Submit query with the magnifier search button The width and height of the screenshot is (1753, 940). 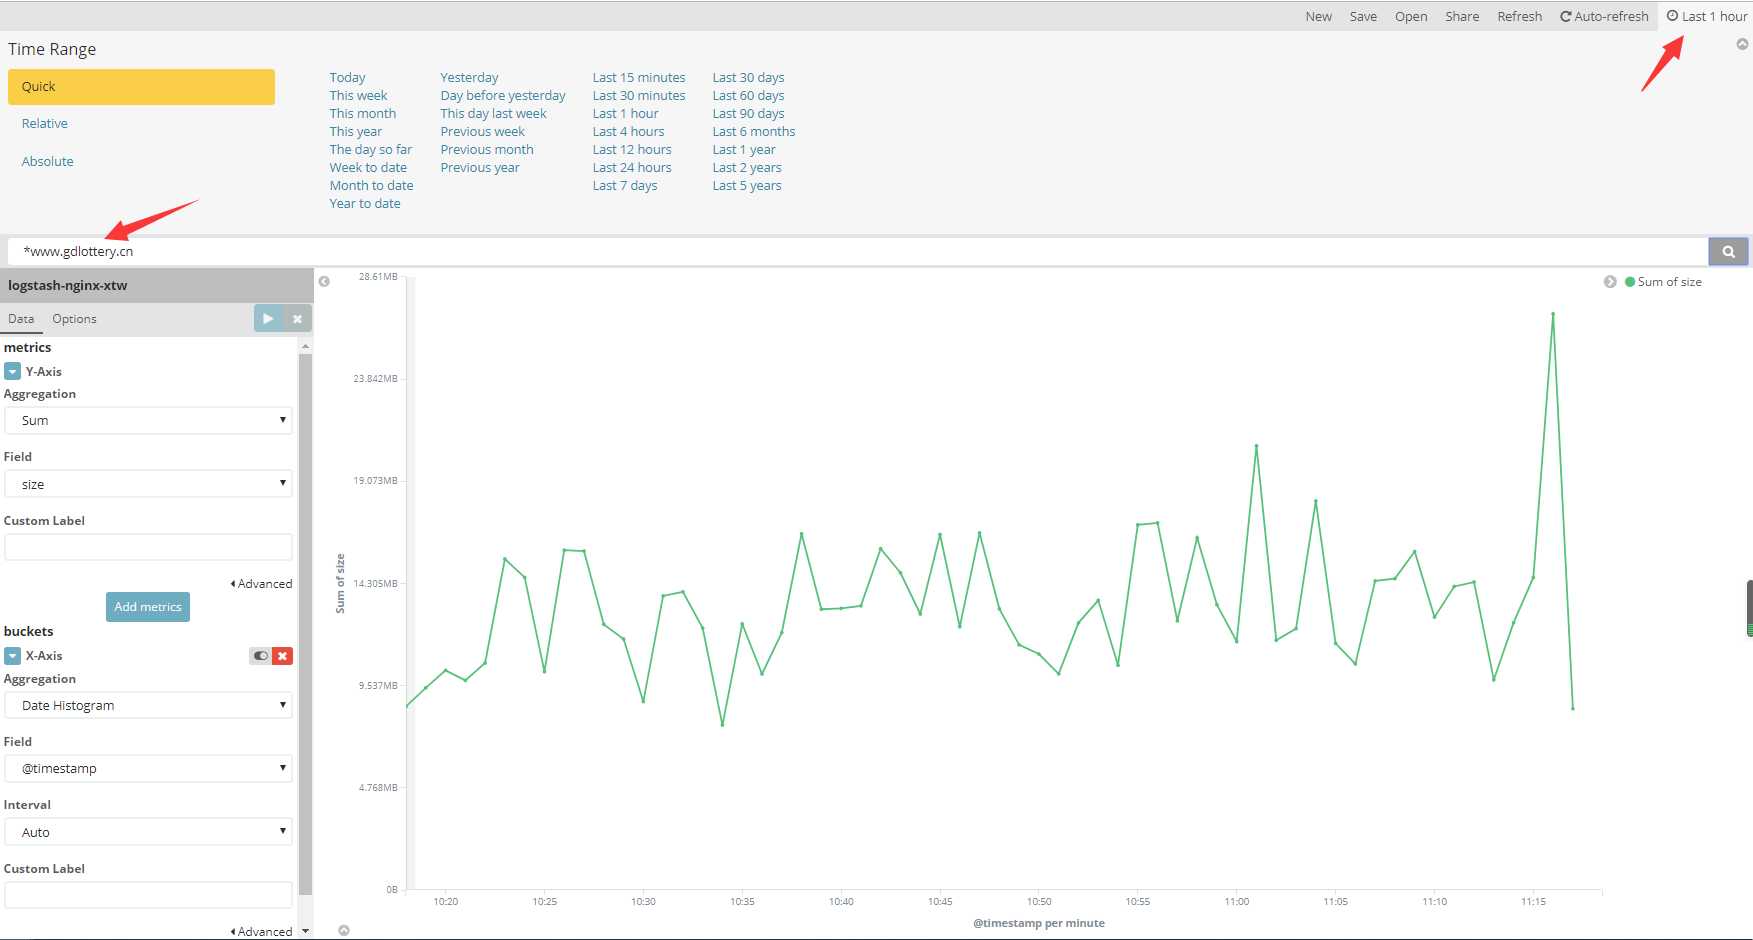click(x=1728, y=251)
